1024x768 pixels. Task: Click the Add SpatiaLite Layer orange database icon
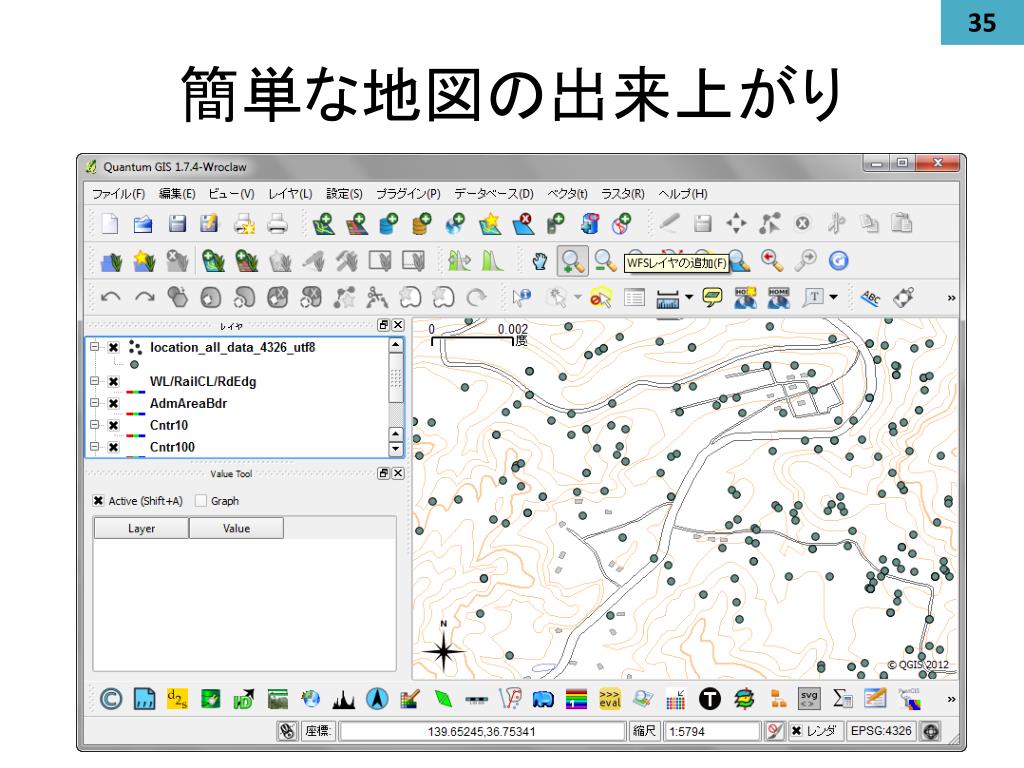(x=423, y=224)
